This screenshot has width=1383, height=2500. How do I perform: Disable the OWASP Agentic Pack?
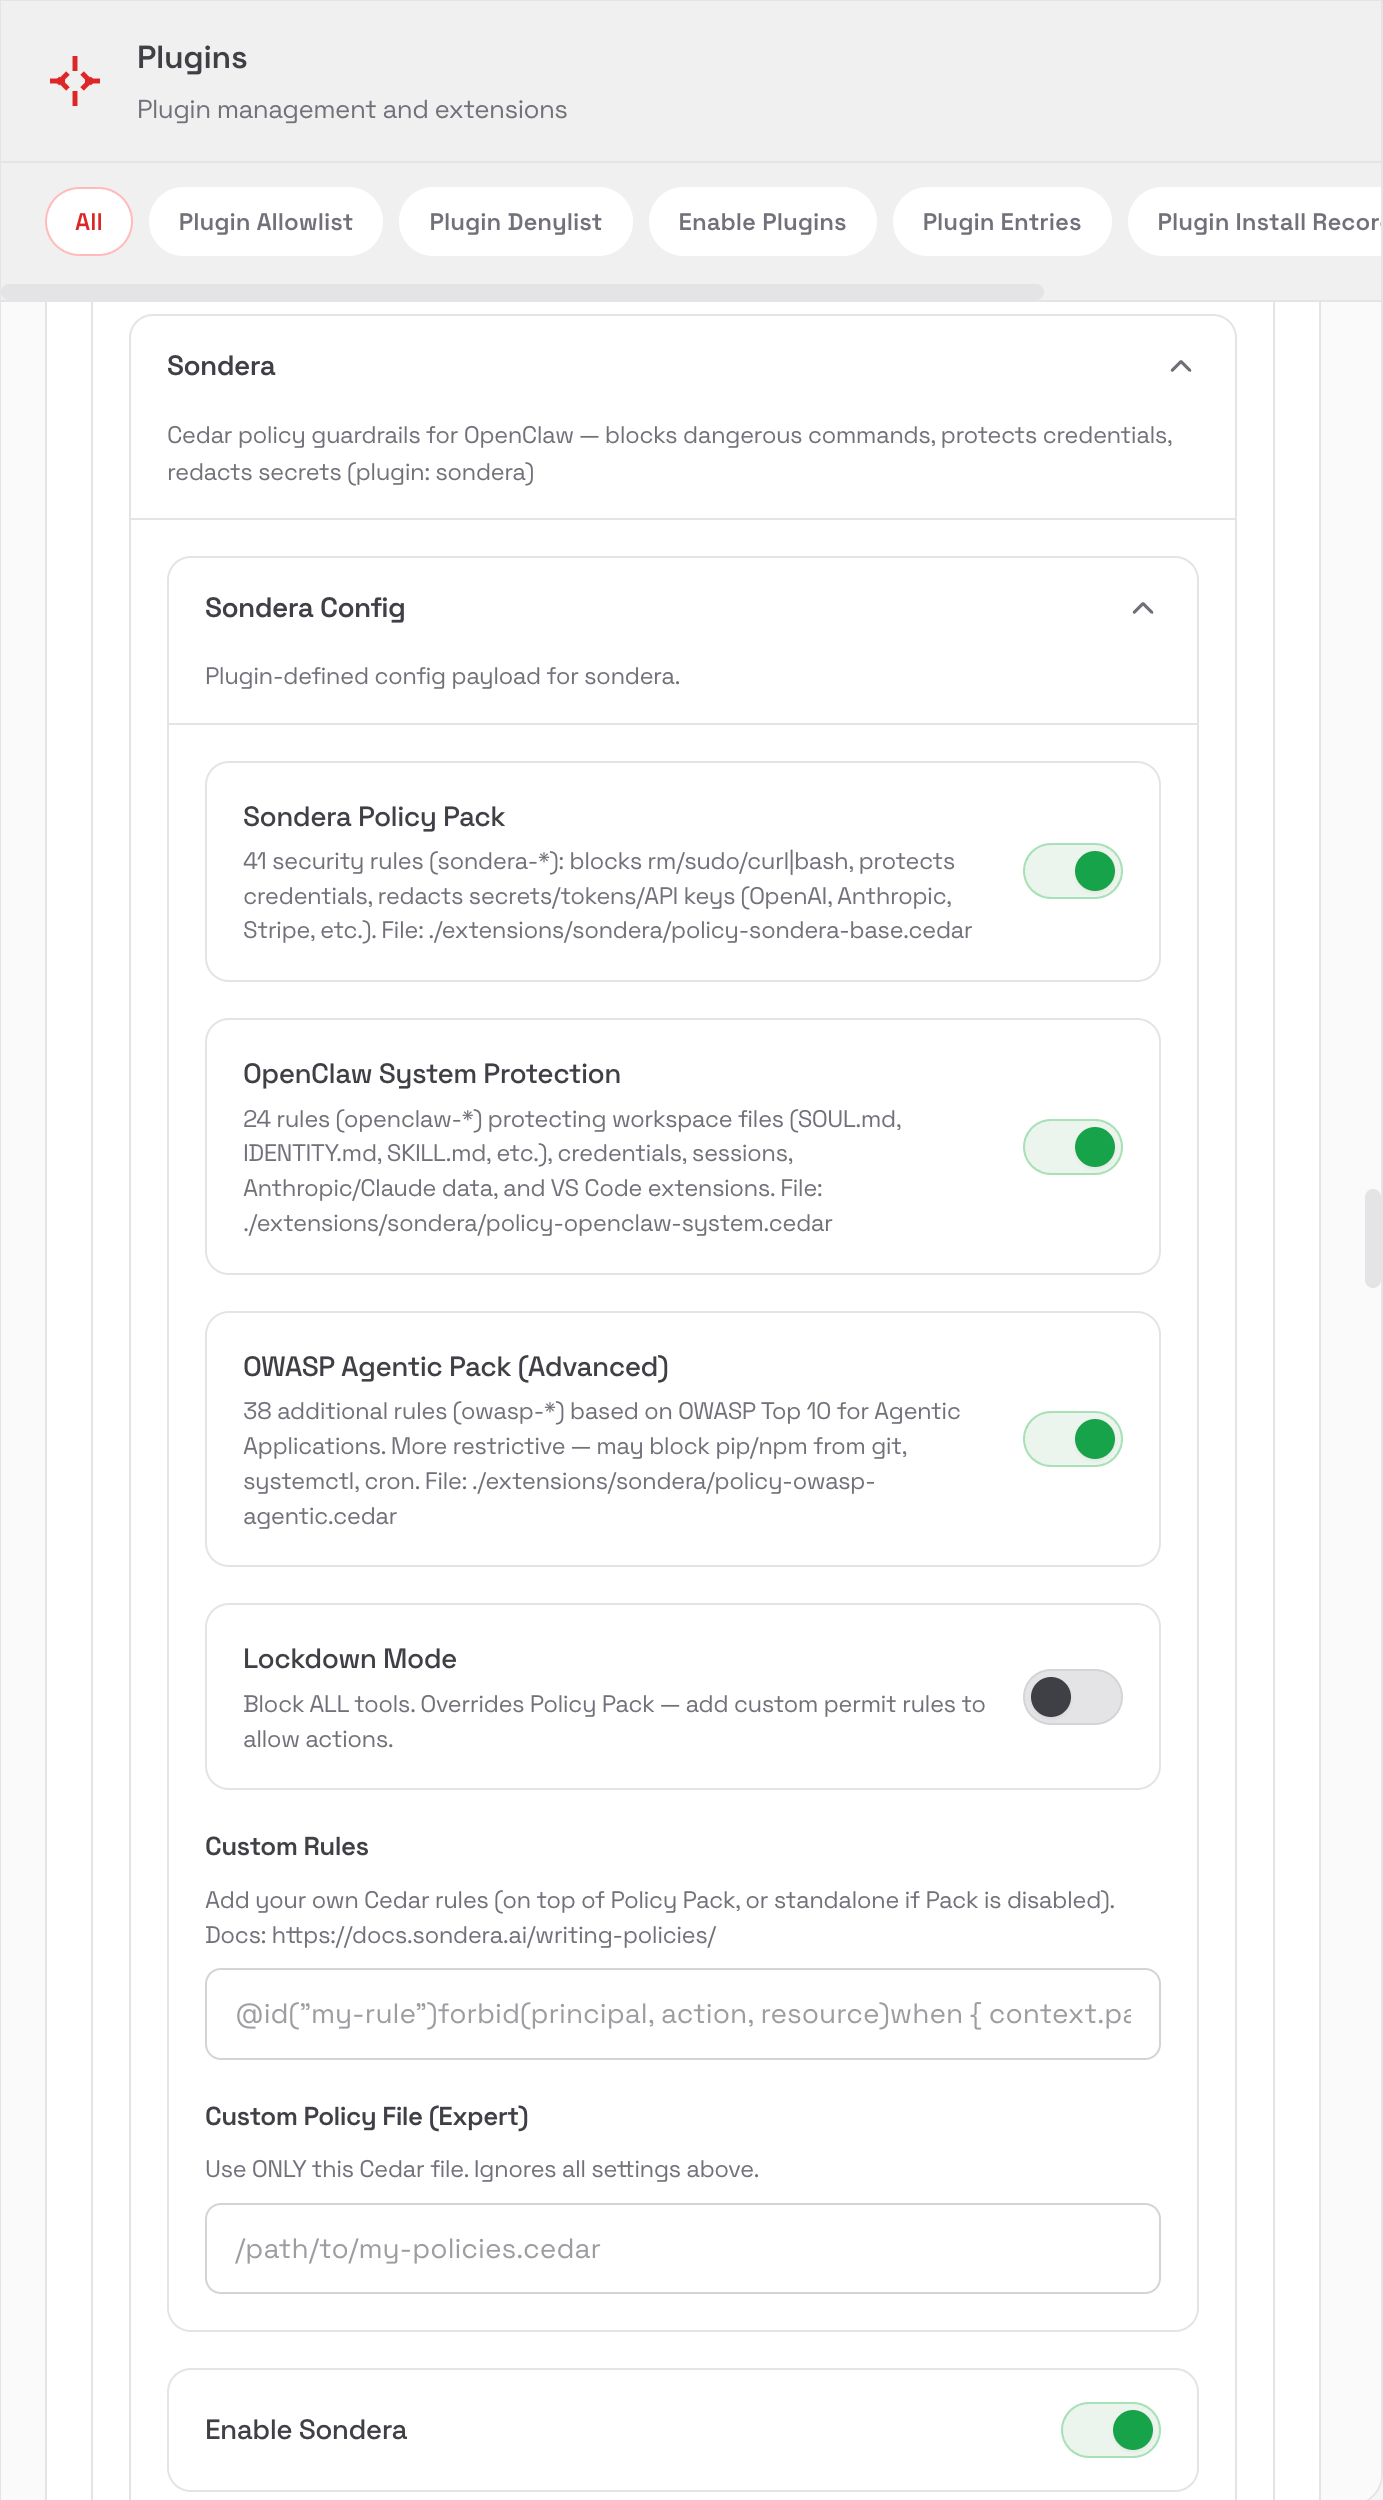tap(1072, 1439)
